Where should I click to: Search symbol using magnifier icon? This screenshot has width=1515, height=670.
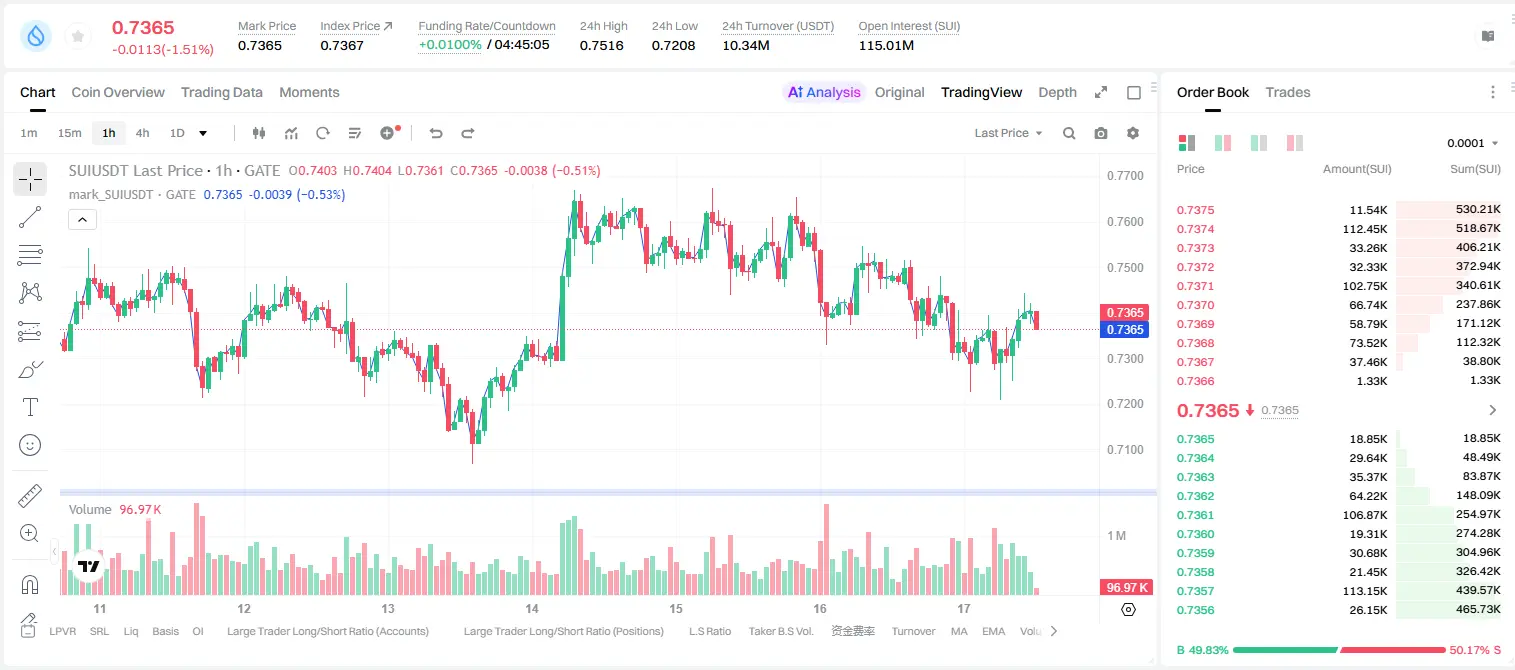click(1069, 133)
